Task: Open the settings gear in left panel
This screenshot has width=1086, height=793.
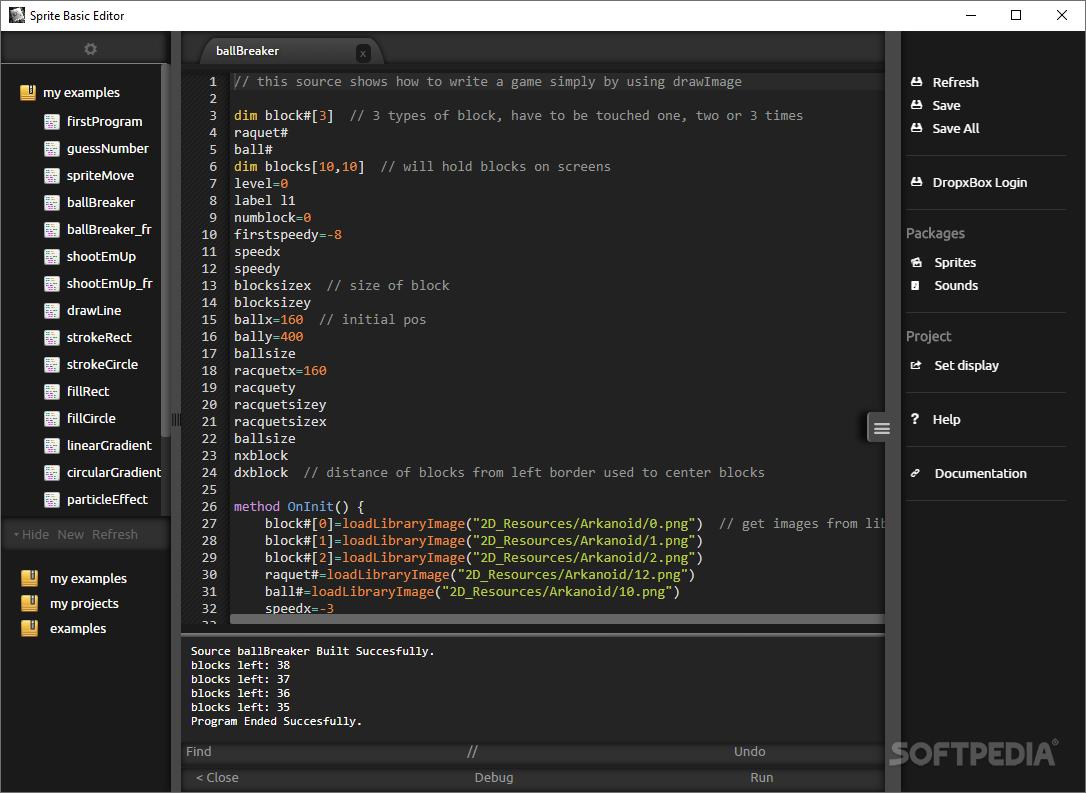Action: tap(90, 49)
